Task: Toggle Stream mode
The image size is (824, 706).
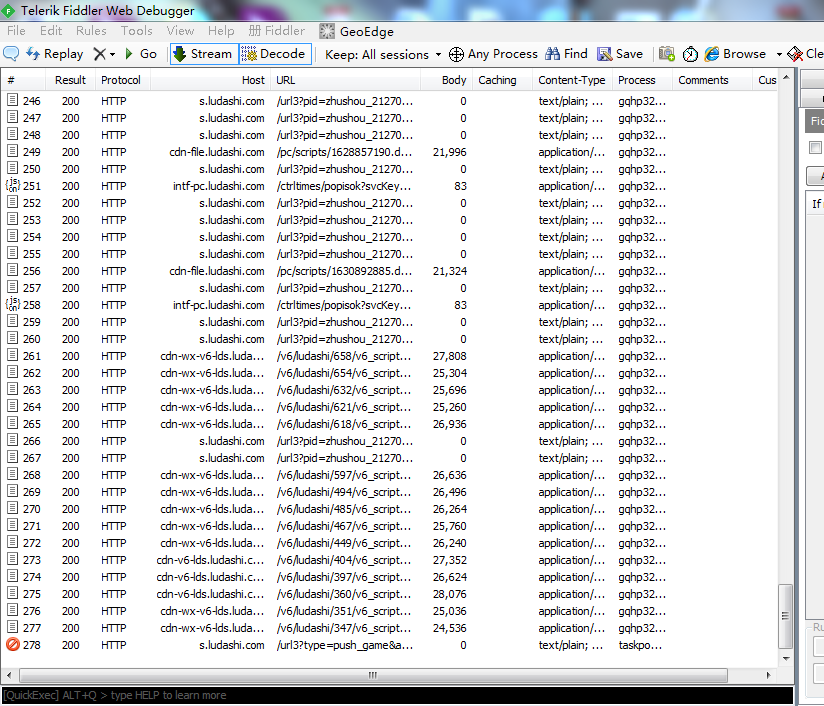Action: click(x=202, y=54)
